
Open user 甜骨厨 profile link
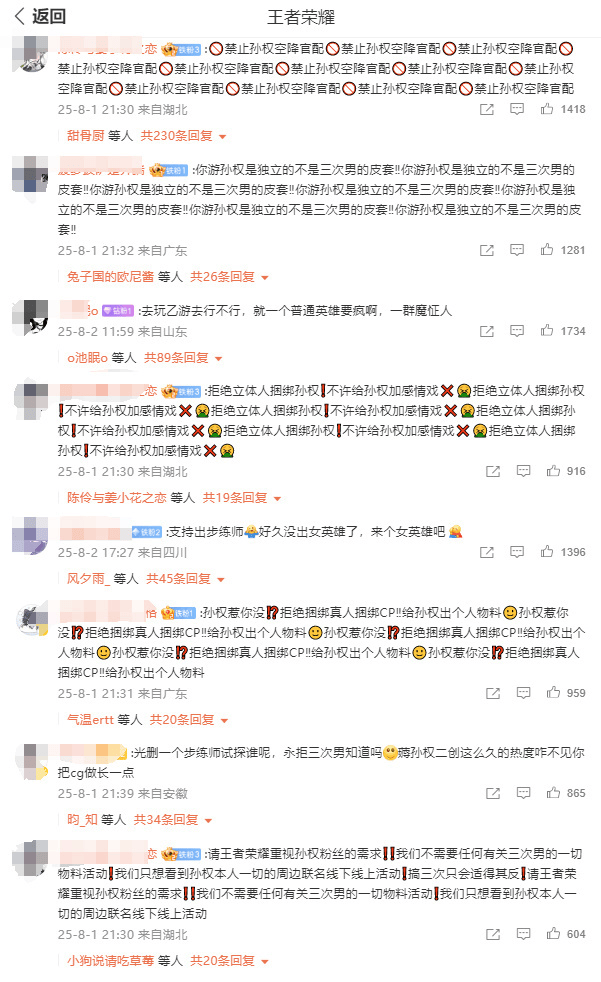85,136
